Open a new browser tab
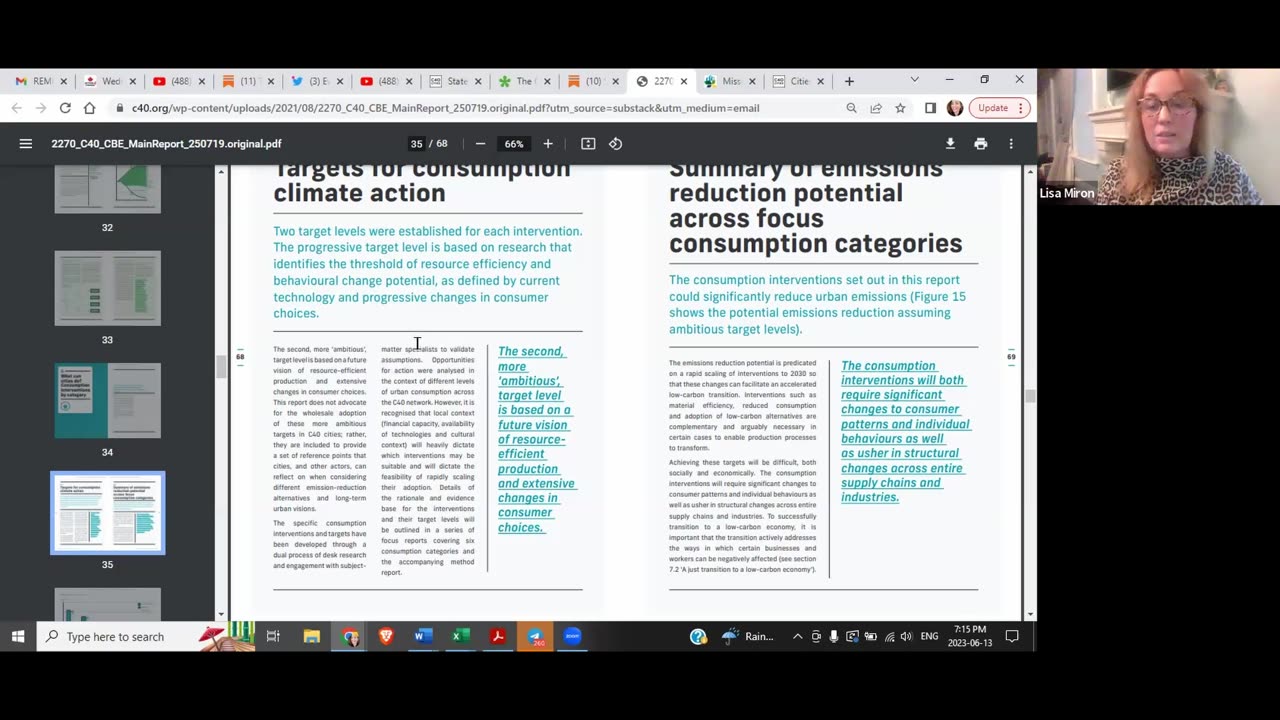Viewport: 1280px width, 720px height. (849, 81)
